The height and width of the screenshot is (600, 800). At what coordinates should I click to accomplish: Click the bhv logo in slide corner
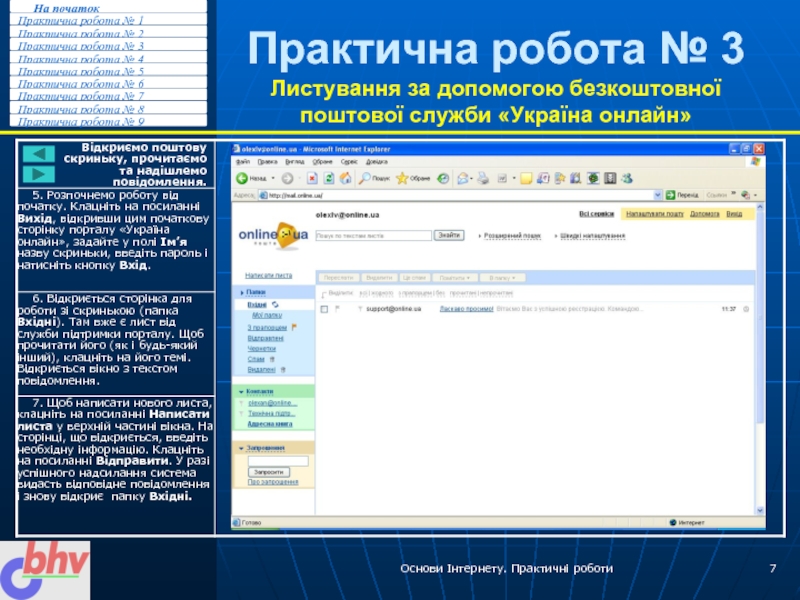[x=45, y=570]
